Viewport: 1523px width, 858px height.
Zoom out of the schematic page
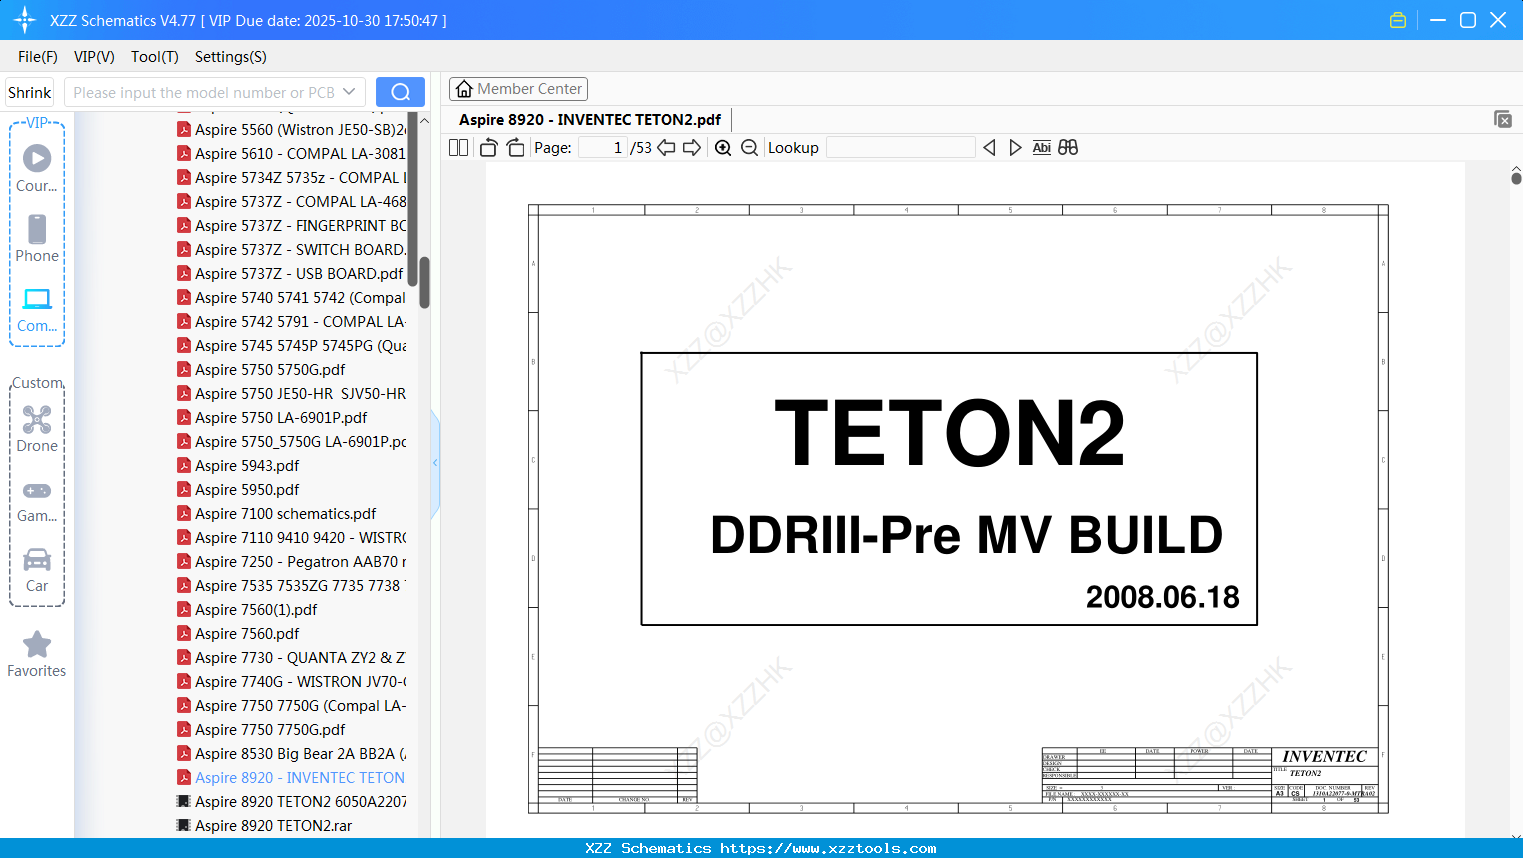click(x=749, y=147)
